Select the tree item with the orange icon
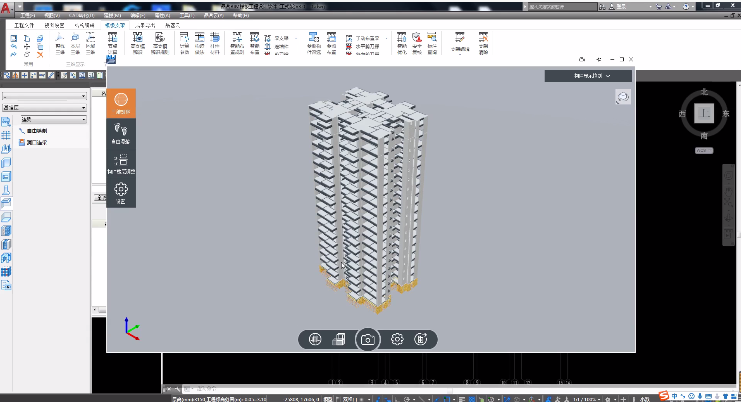Viewport: 741px width, 402px height. [33, 142]
